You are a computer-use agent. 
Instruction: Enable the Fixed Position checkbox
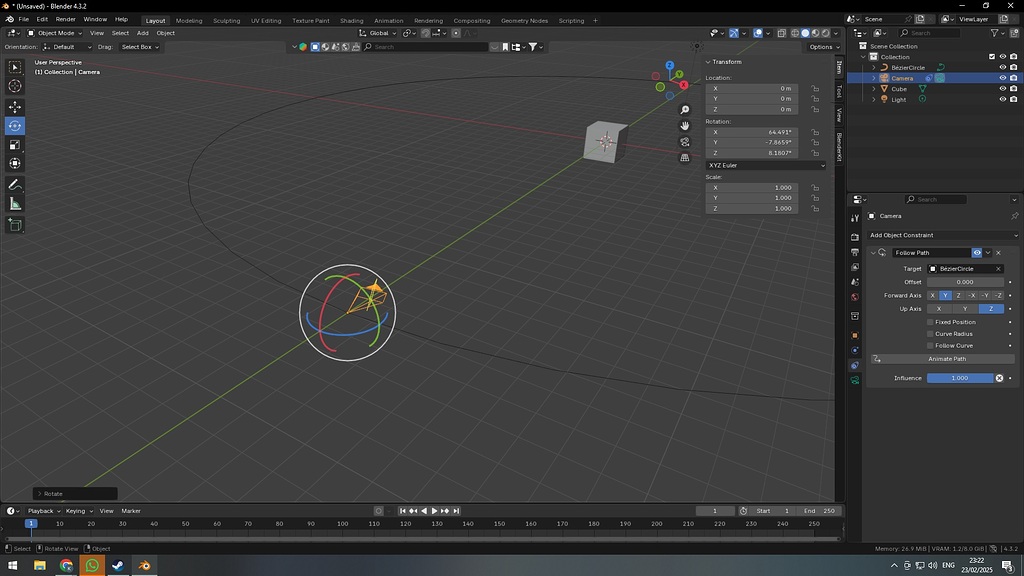931,322
